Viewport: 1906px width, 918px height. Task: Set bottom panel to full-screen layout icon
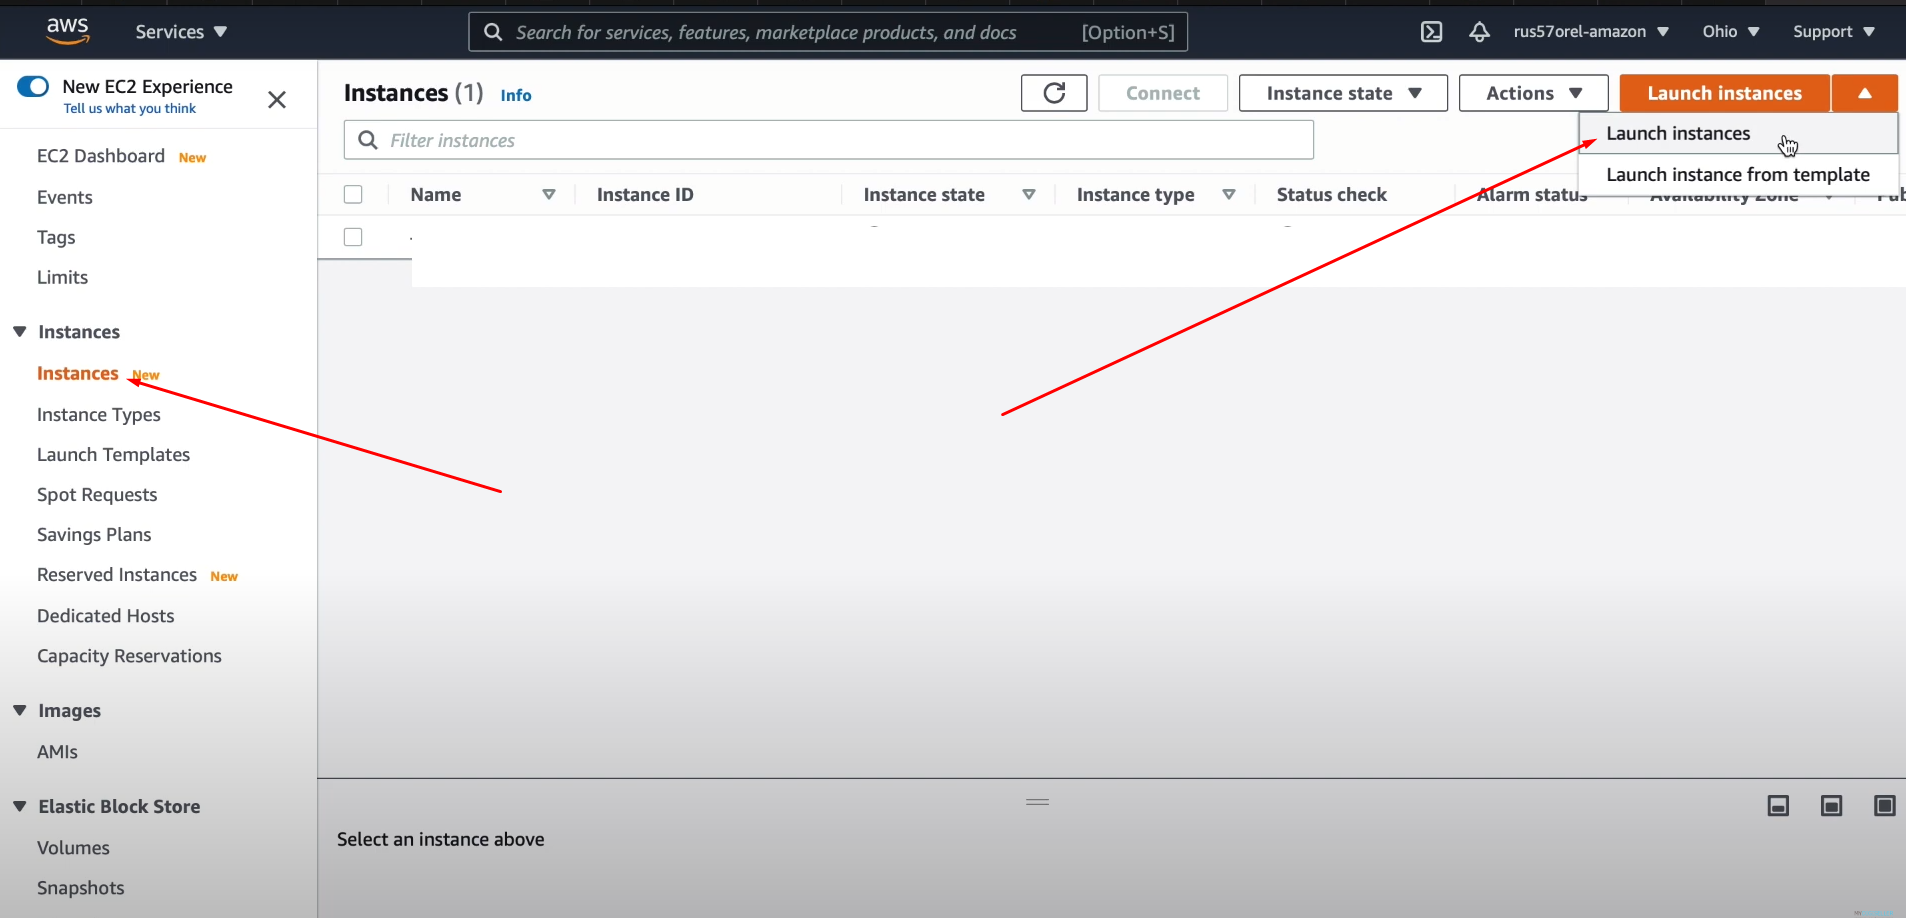click(1884, 806)
